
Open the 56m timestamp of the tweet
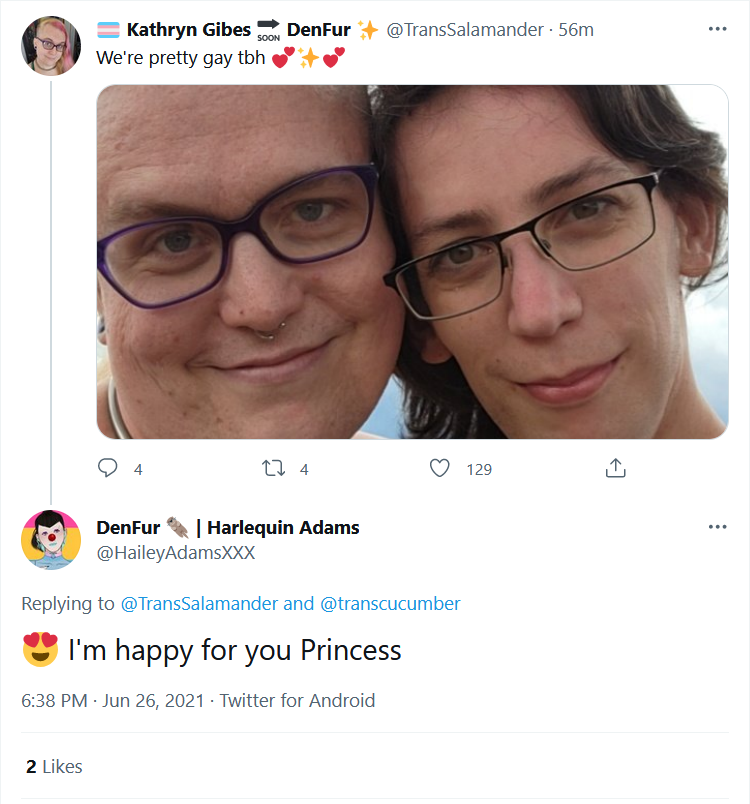[x=576, y=30]
